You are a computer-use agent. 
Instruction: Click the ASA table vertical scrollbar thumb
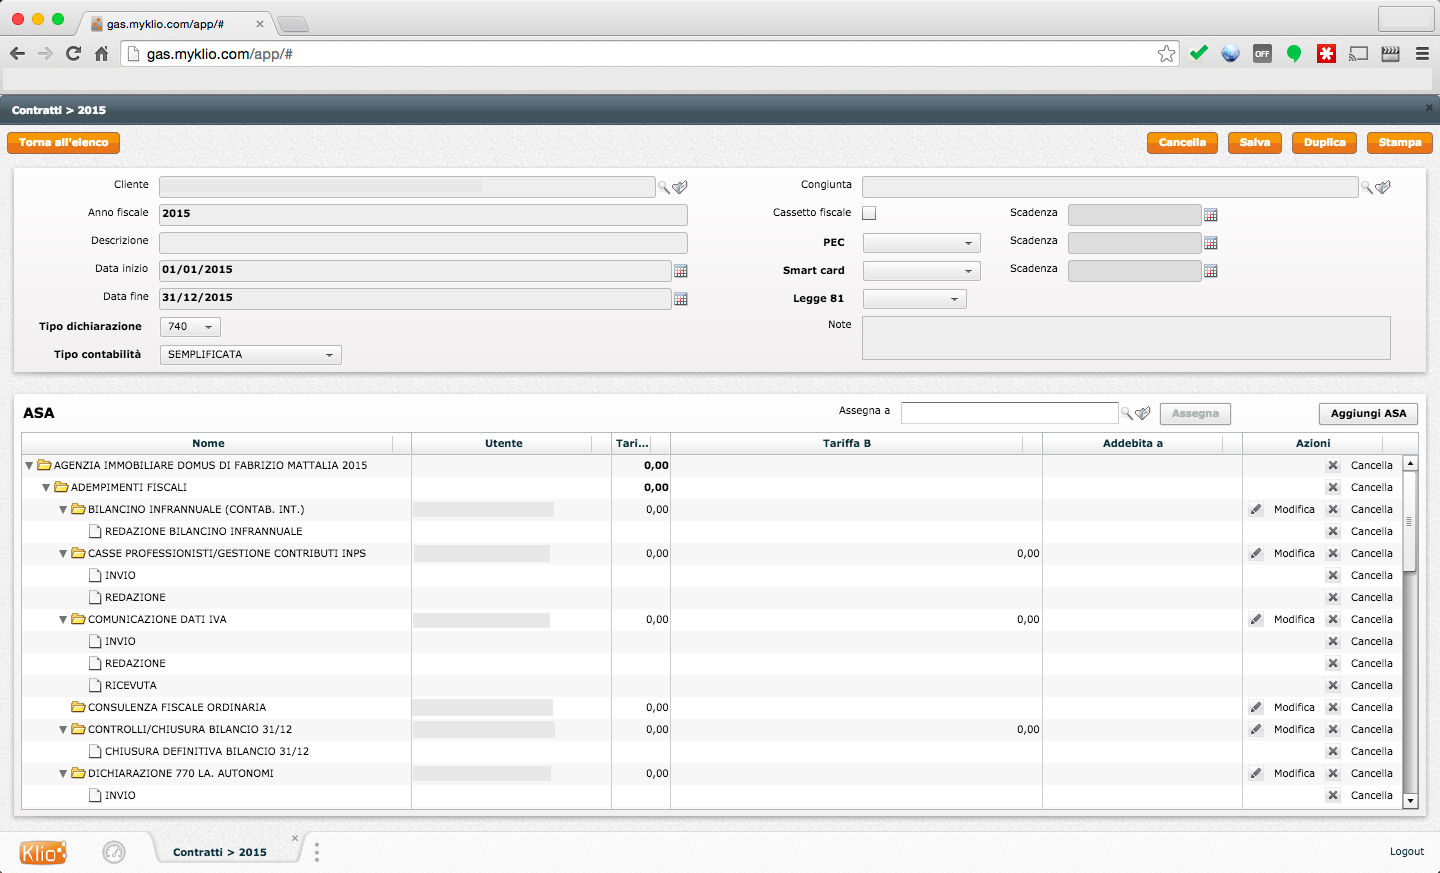(1410, 521)
